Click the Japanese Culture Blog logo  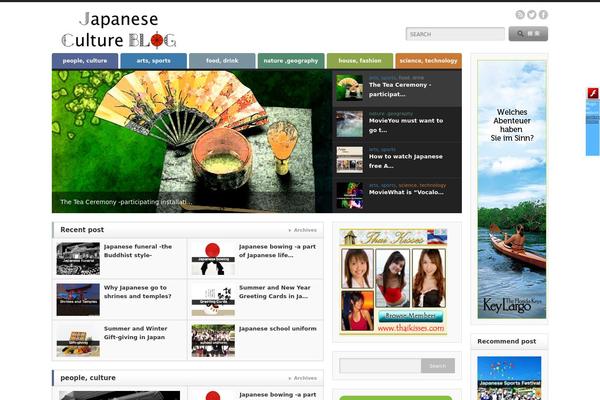119,30
